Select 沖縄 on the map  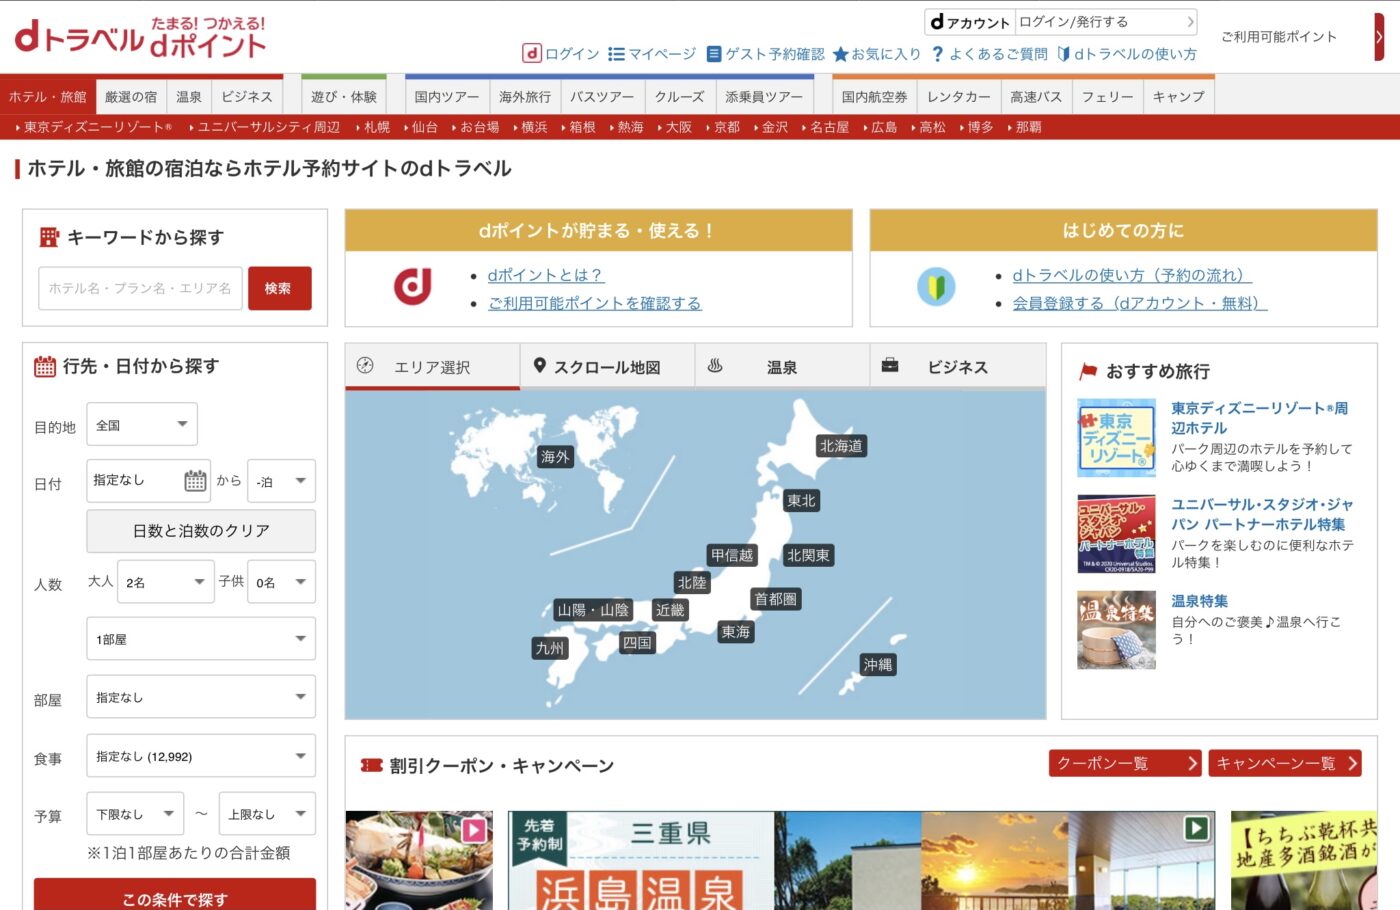pos(878,665)
